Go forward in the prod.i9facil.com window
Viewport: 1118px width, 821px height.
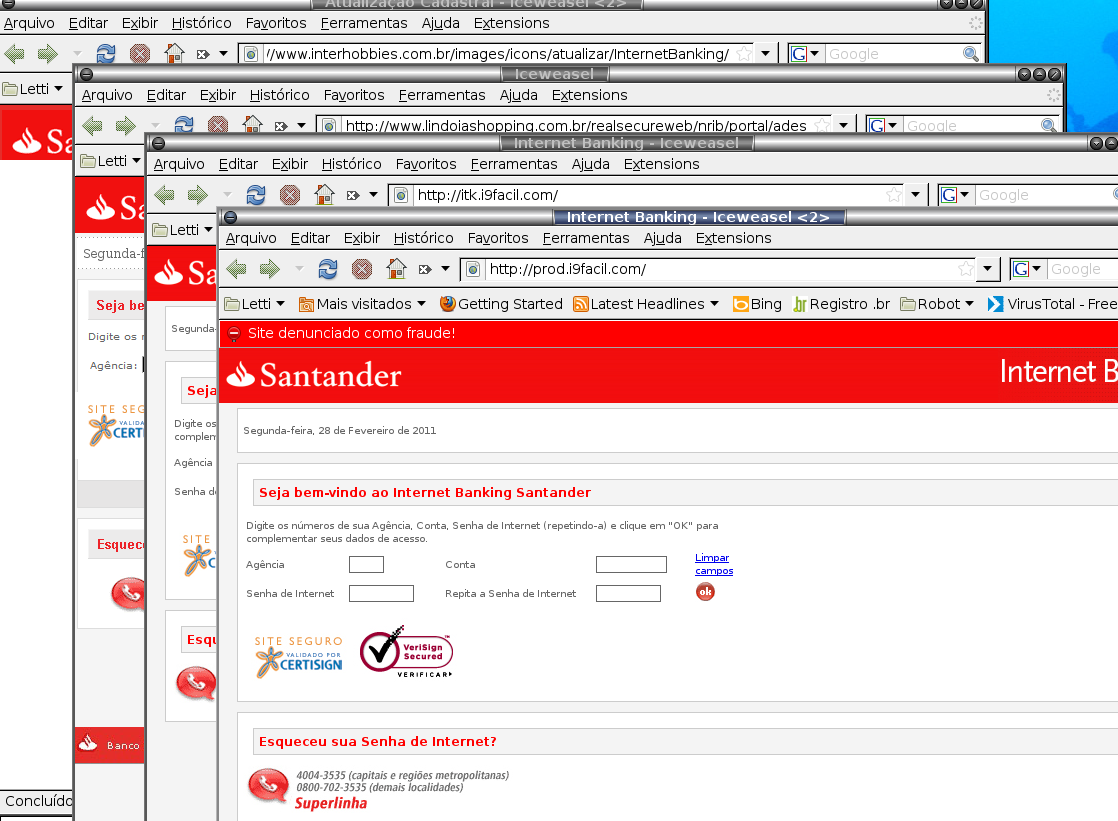coord(270,269)
